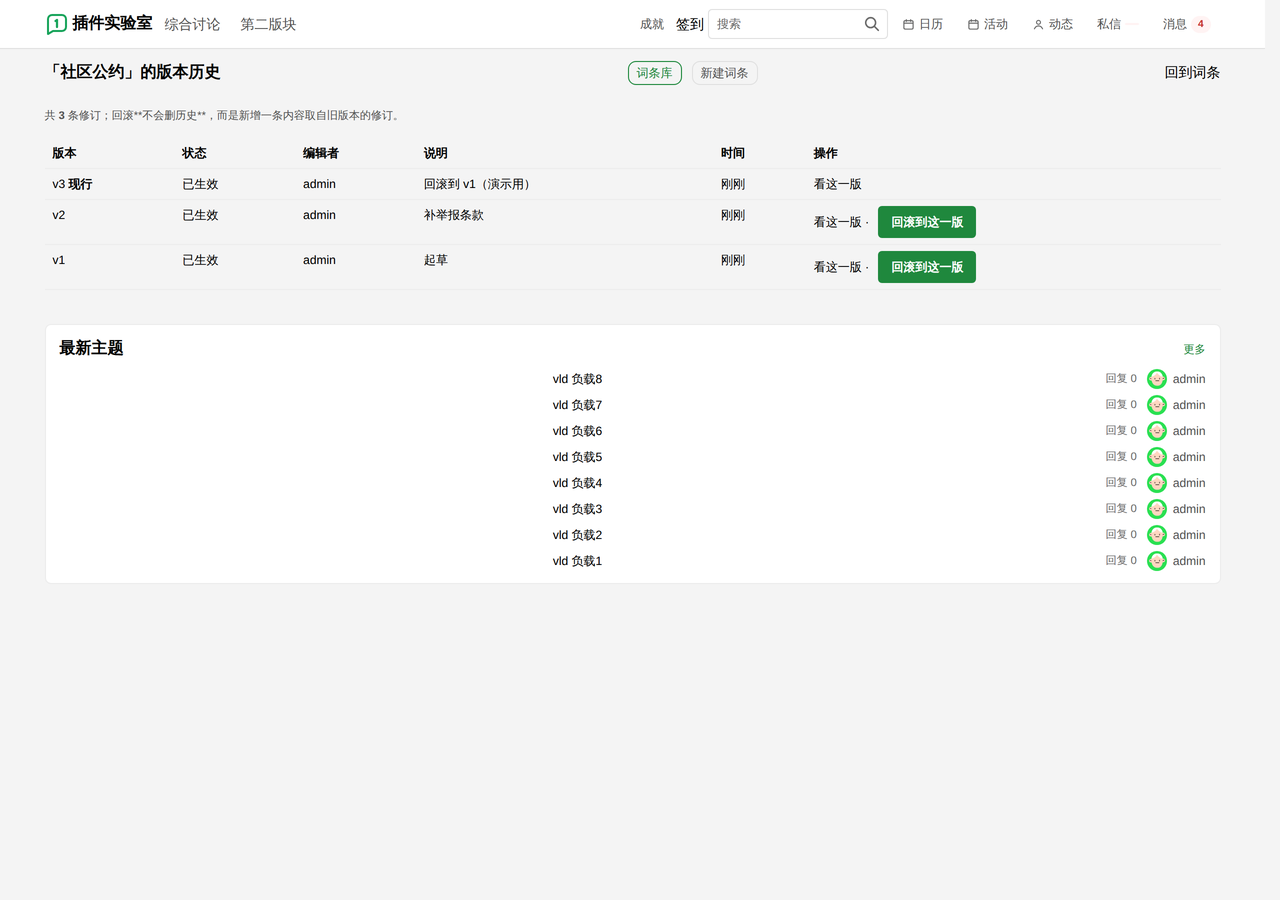Click the search magnifier icon
The height and width of the screenshot is (900, 1280).
(872, 24)
